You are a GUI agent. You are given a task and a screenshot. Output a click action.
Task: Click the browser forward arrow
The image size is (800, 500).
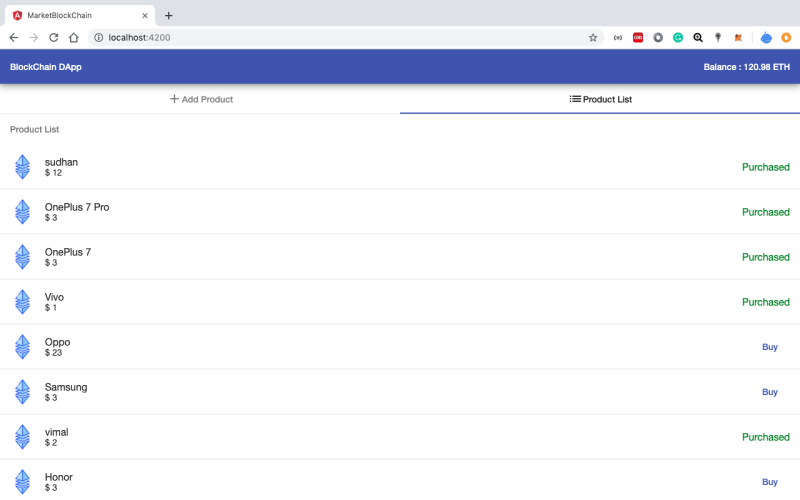coord(34,38)
